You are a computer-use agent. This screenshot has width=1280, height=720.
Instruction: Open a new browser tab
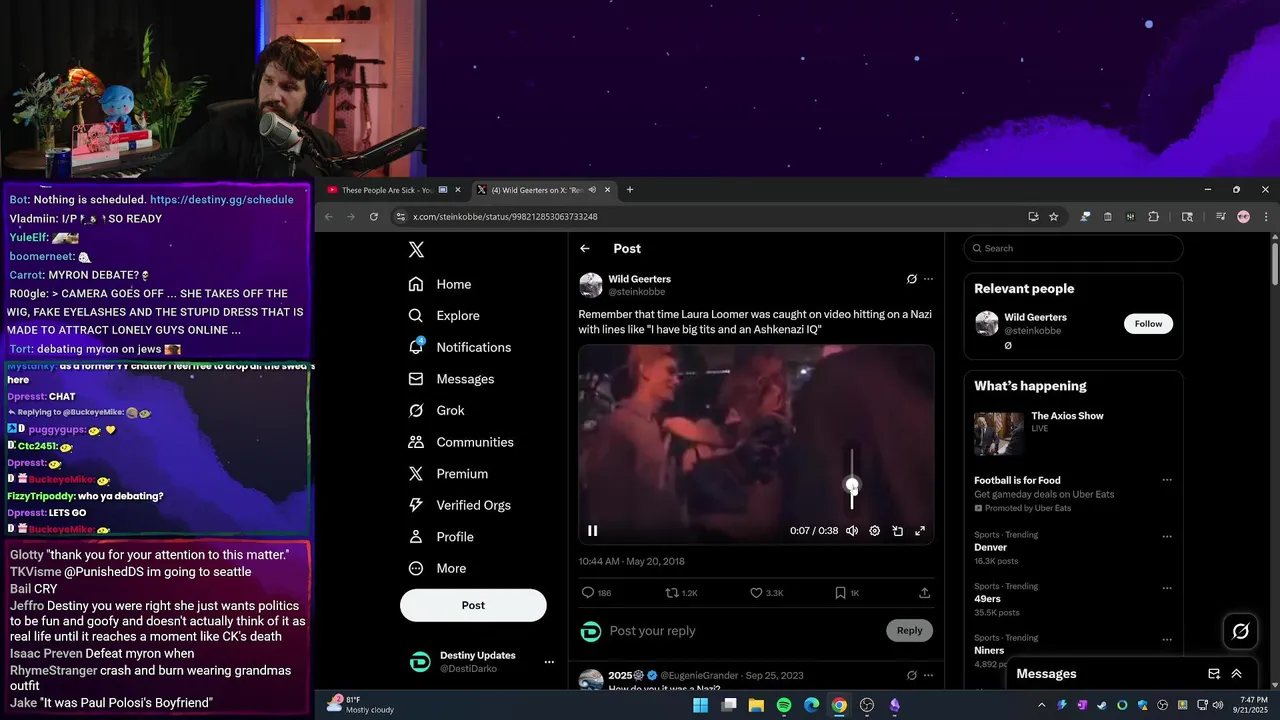click(x=630, y=190)
